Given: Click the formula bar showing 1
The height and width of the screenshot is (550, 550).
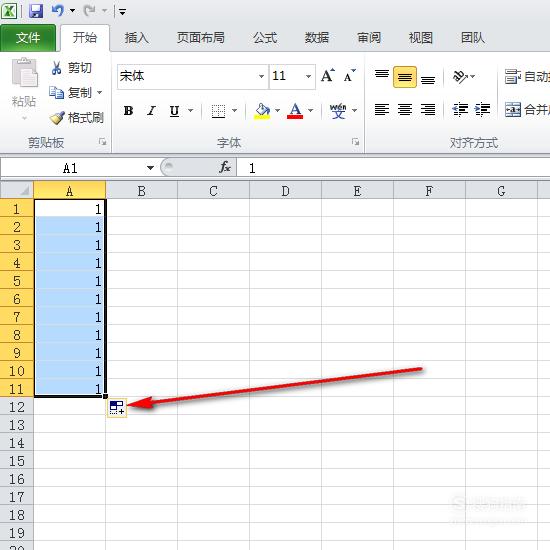Looking at the screenshot, I should (x=394, y=168).
